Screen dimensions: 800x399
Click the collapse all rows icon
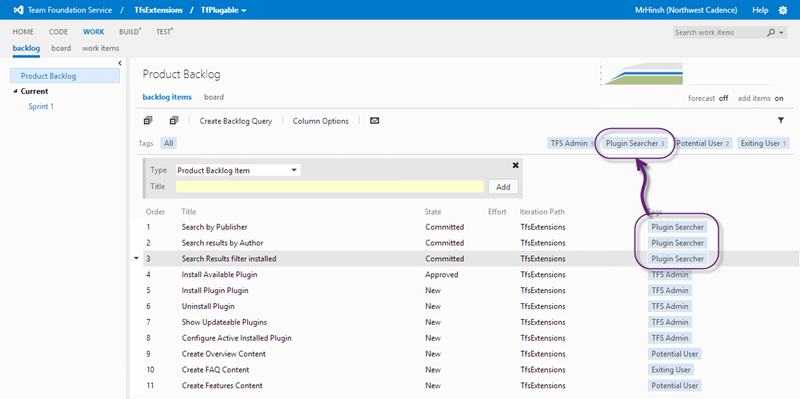[x=173, y=121]
